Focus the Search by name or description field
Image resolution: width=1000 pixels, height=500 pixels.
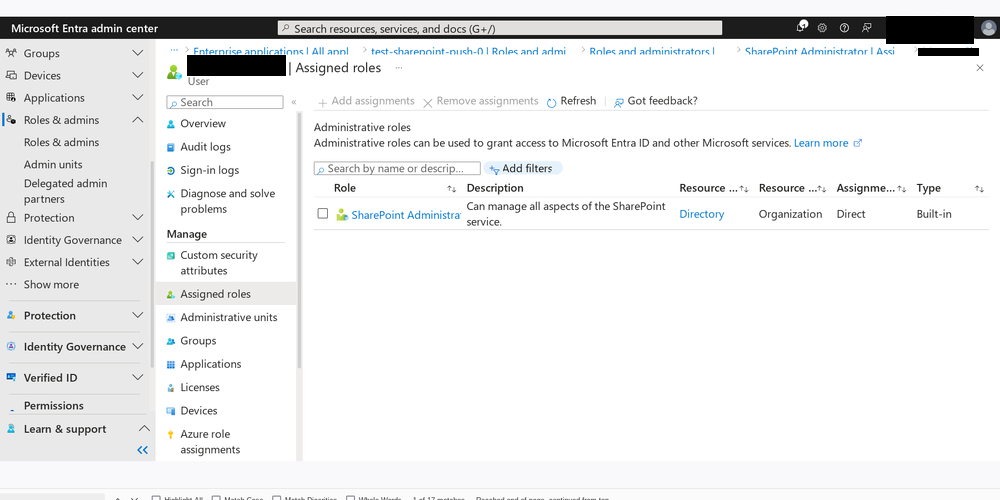pyautogui.click(x=397, y=168)
